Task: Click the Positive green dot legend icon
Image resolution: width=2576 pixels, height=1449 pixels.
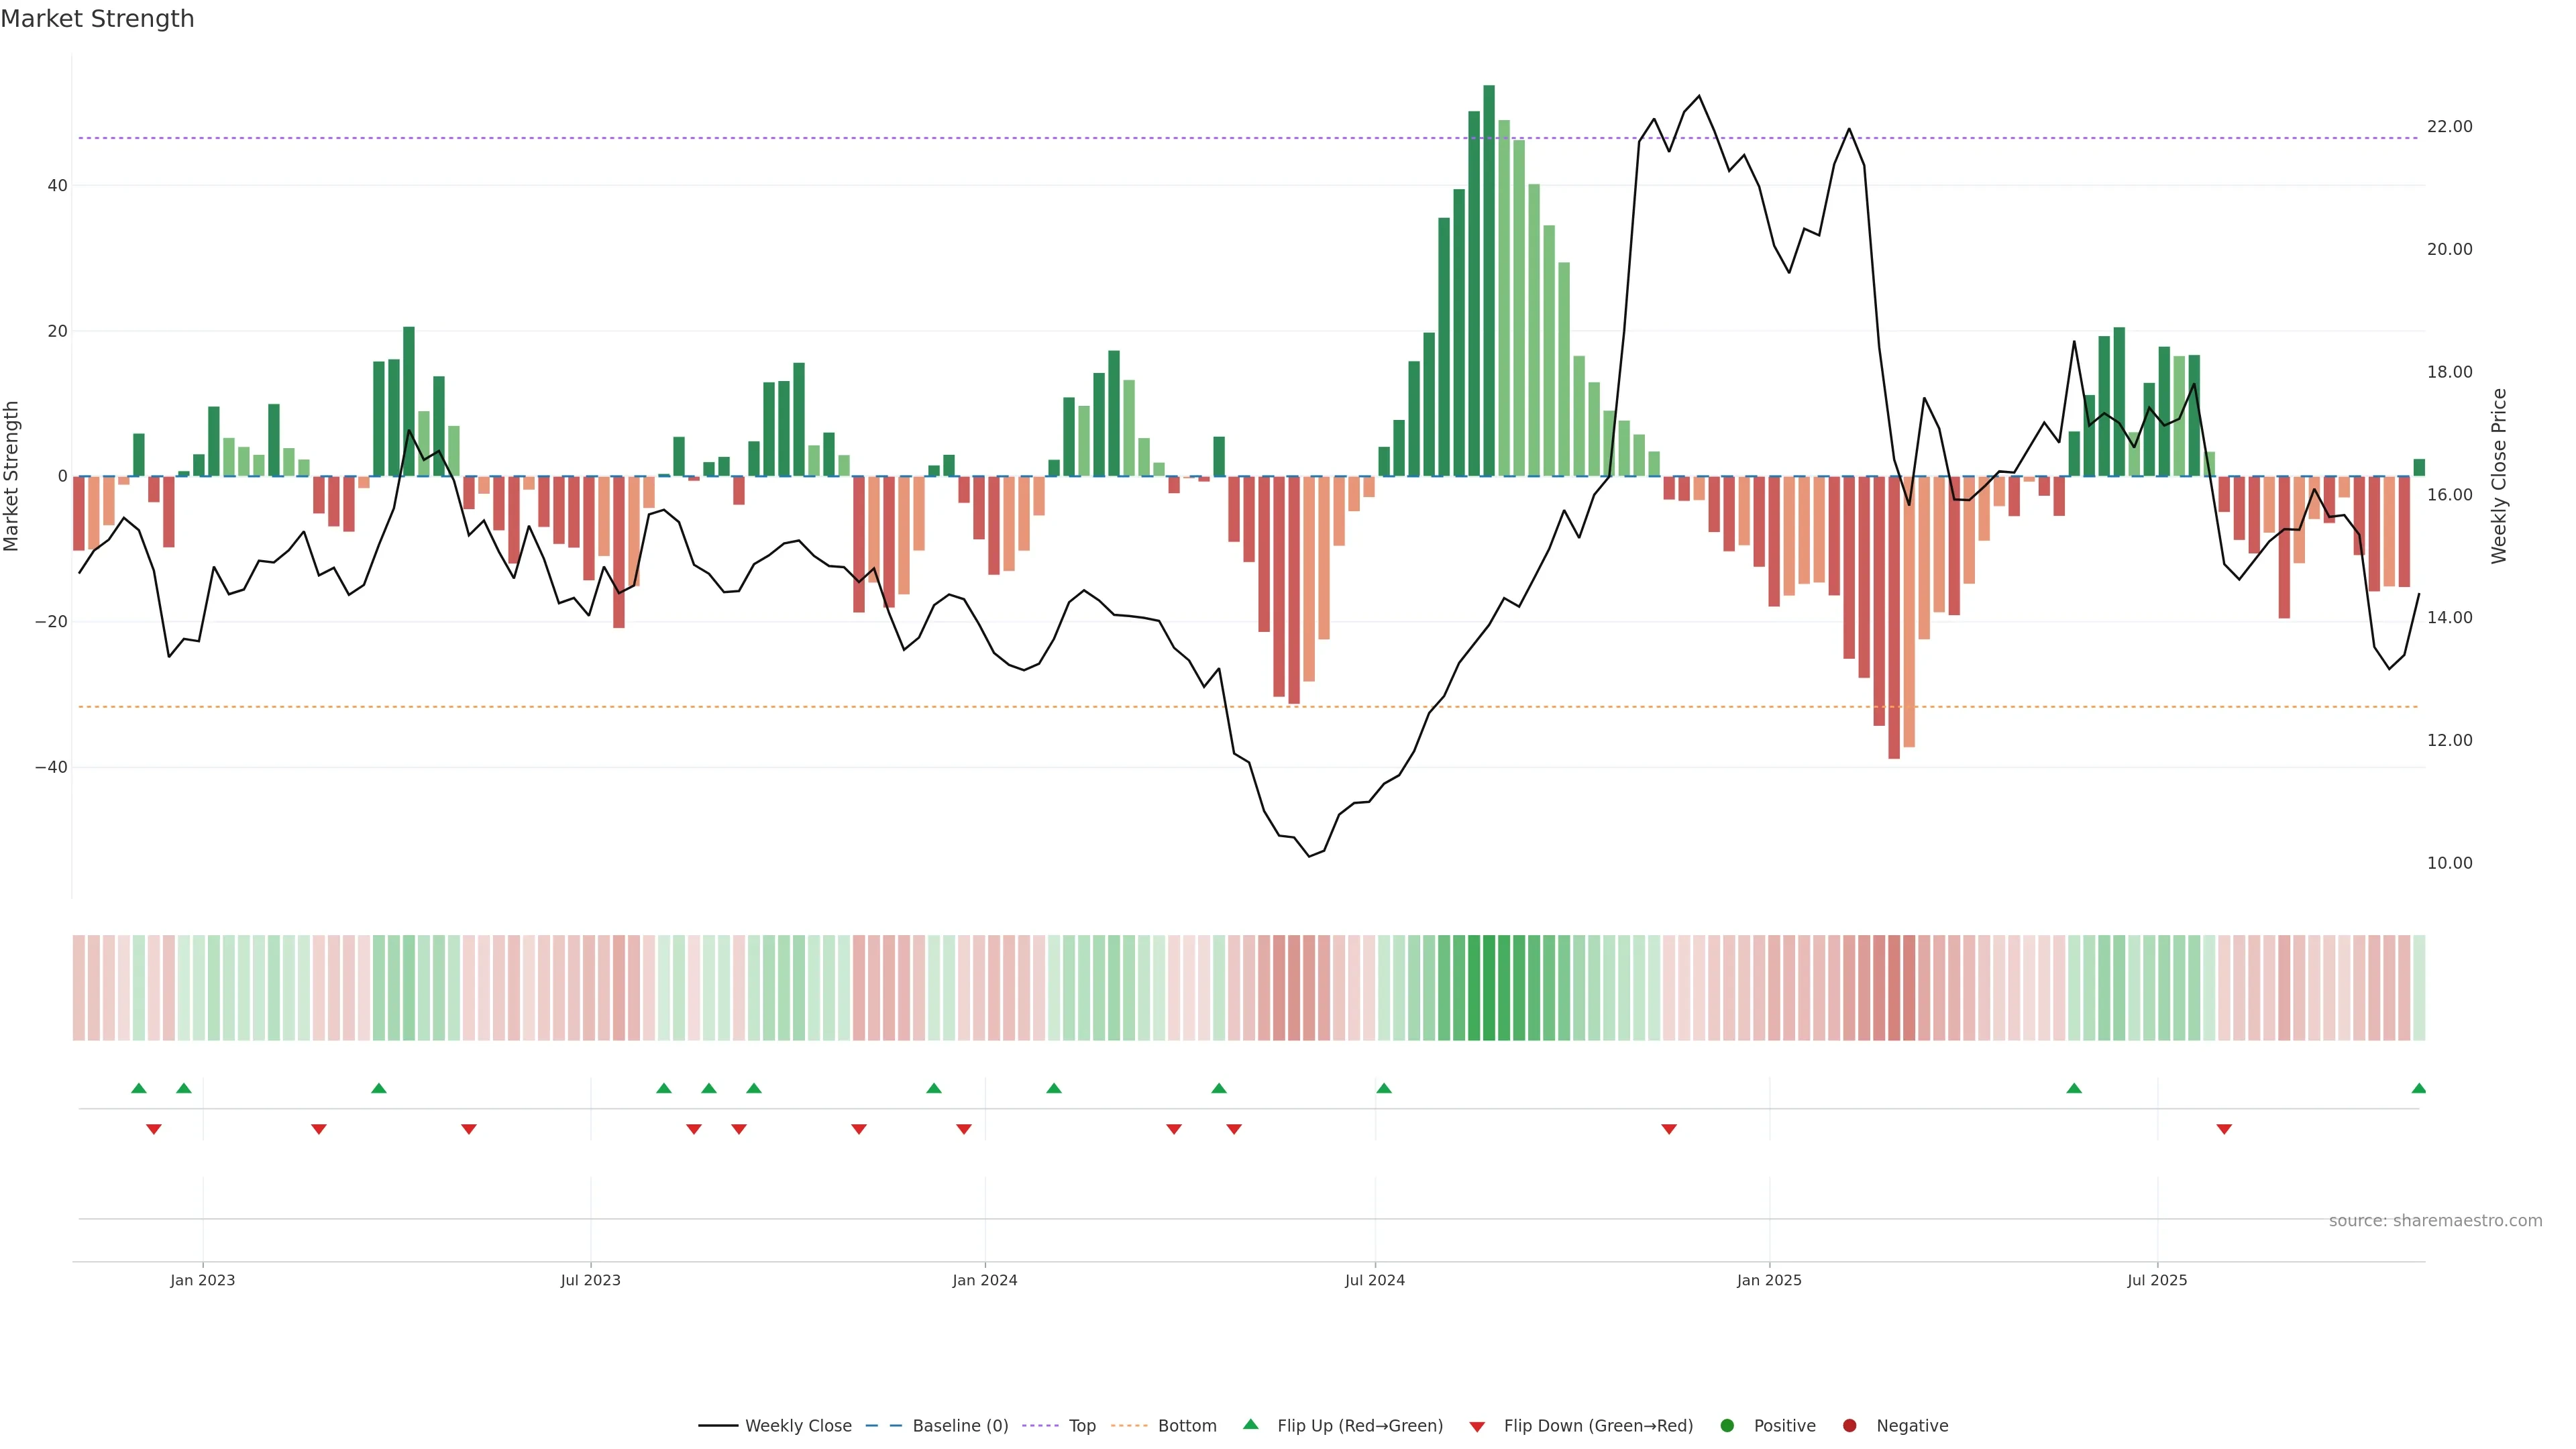Action: [1727, 1425]
